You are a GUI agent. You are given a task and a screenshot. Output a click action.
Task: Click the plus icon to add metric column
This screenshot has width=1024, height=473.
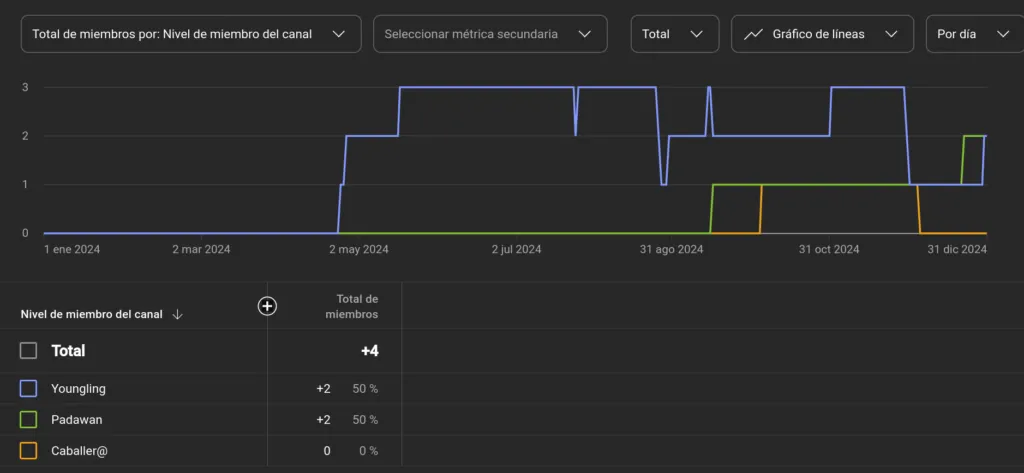267,306
